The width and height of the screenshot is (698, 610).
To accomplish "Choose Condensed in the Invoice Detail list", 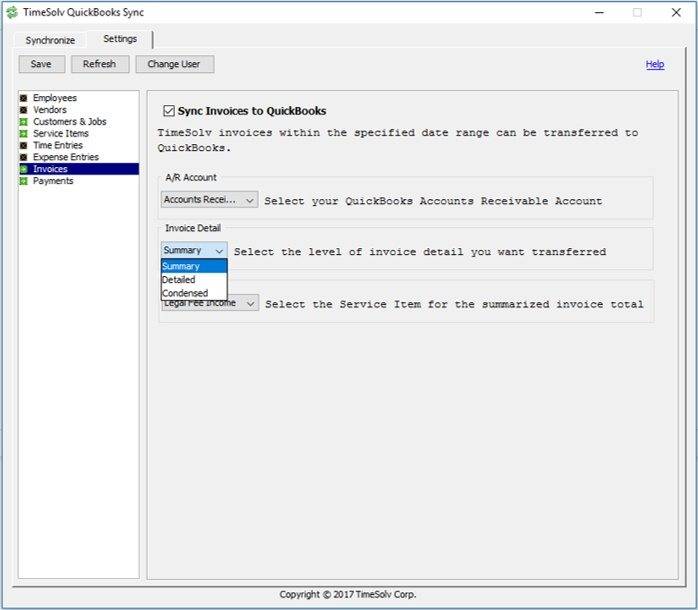I will pyautogui.click(x=194, y=293).
